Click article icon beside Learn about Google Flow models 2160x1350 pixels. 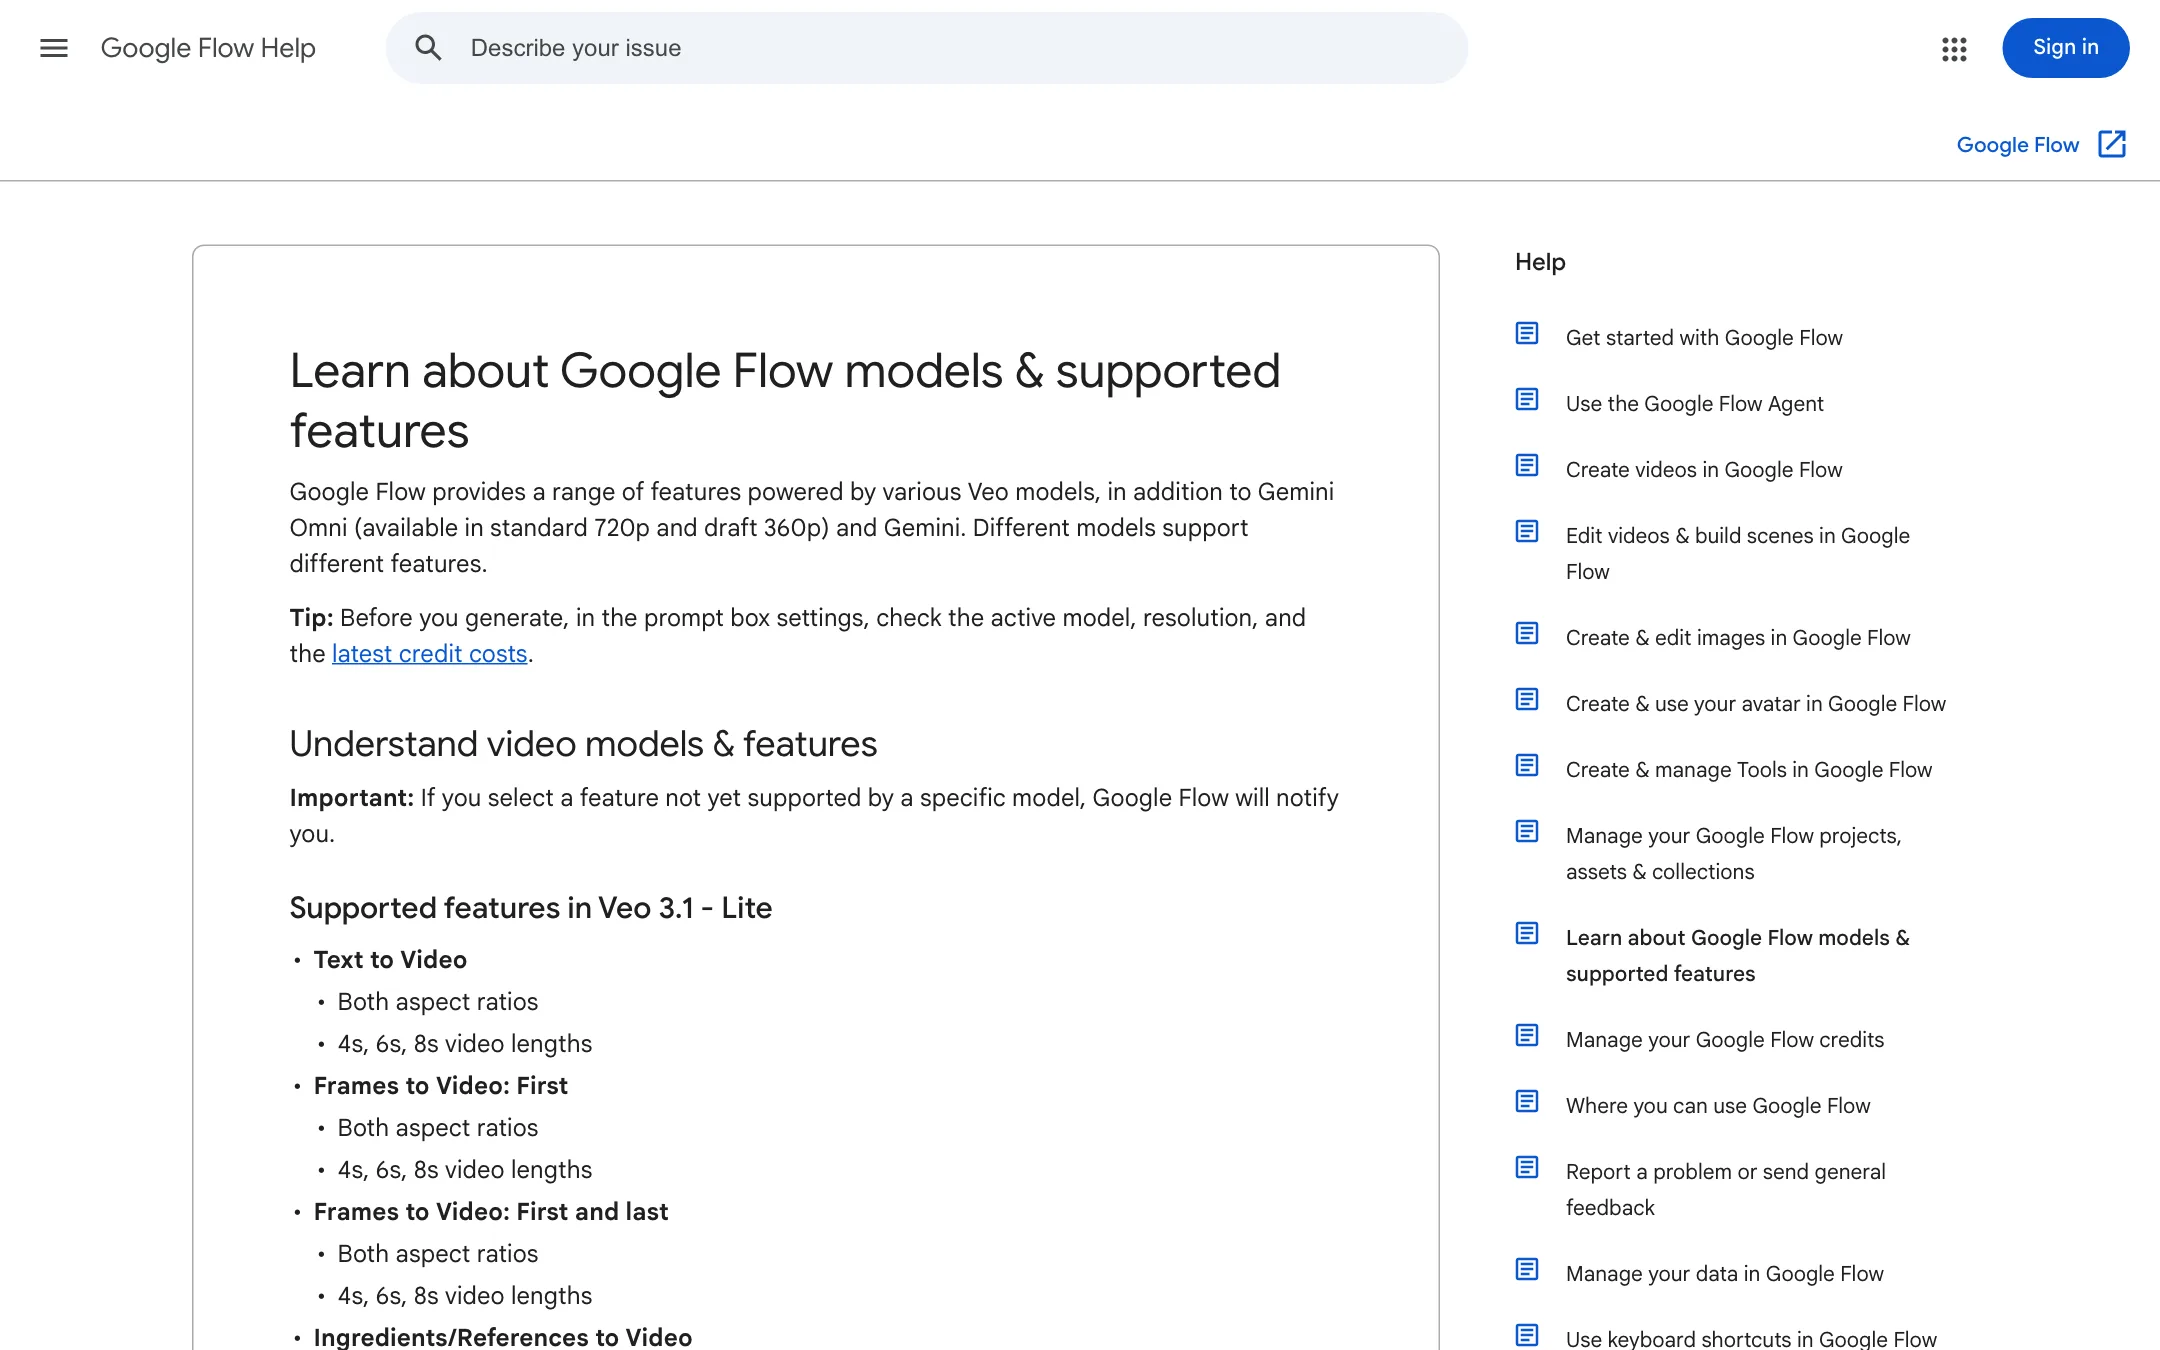(x=1527, y=933)
